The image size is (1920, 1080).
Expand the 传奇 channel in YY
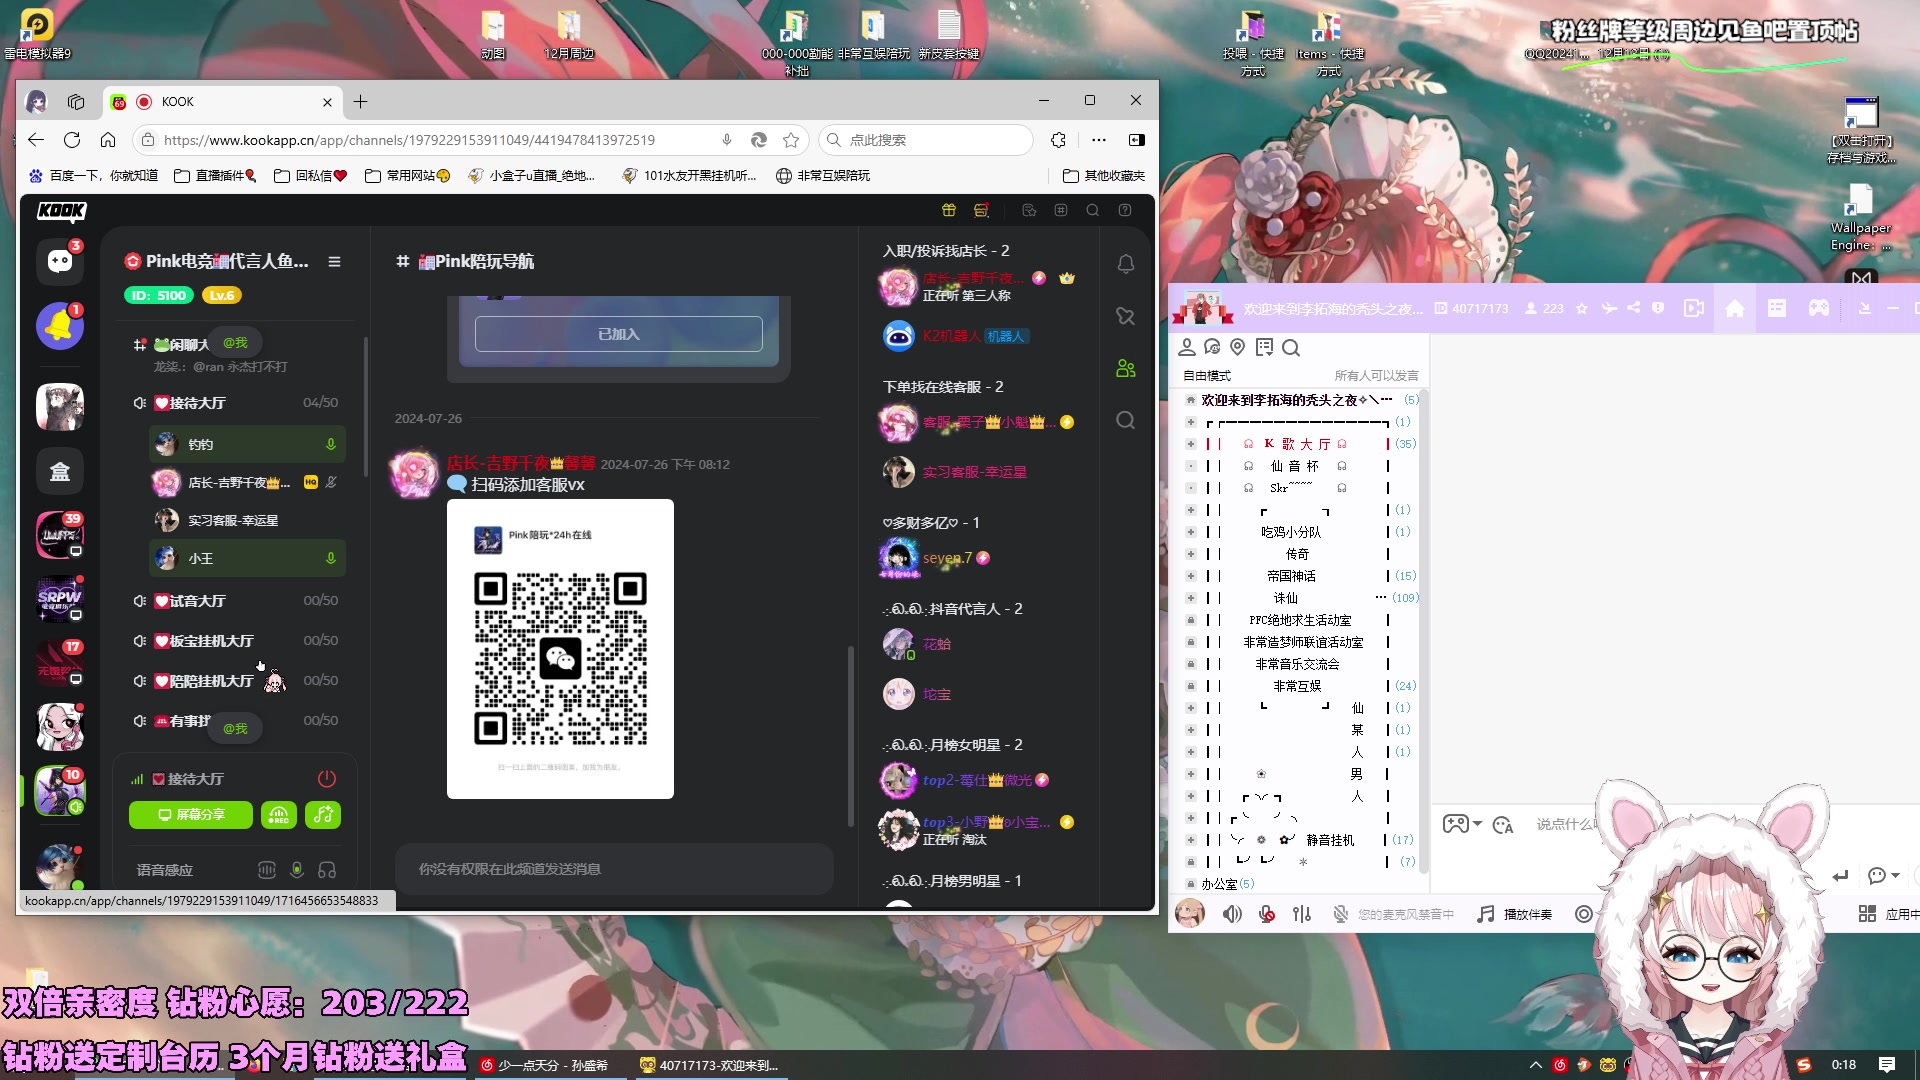pyautogui.click(x=1191, y=554)
